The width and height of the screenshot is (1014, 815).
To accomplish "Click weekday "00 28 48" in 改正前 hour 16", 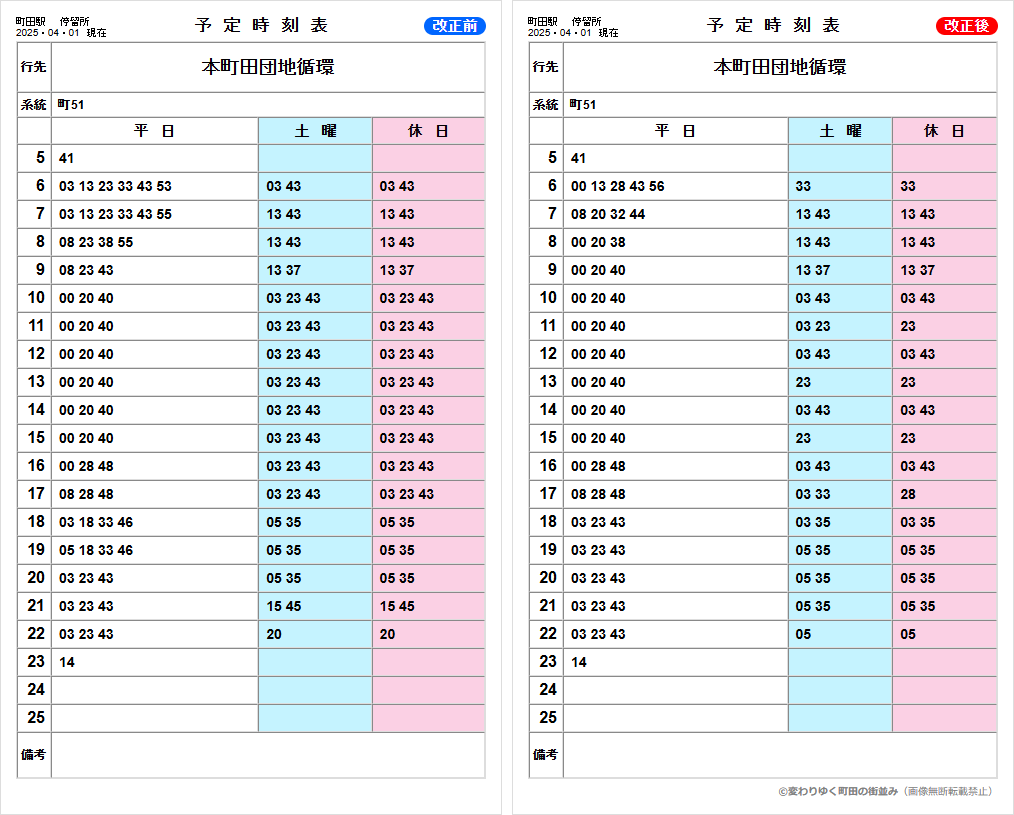I will tap(86, 466).
